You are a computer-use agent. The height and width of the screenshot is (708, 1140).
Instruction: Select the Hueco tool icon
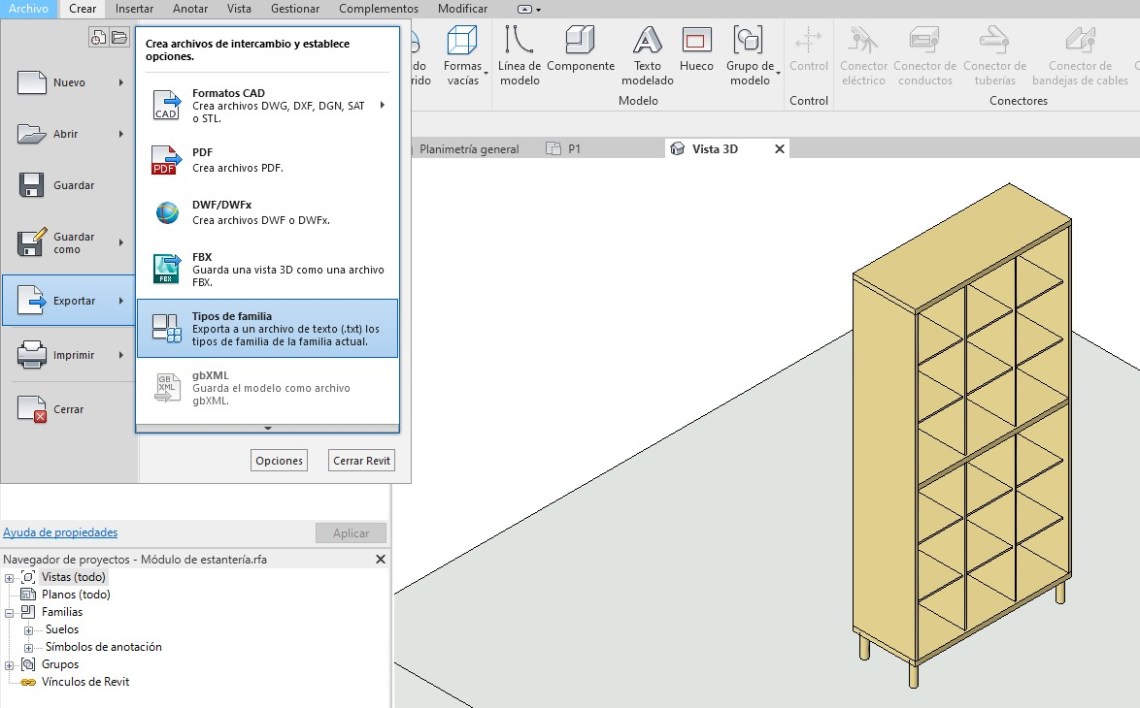696,41
